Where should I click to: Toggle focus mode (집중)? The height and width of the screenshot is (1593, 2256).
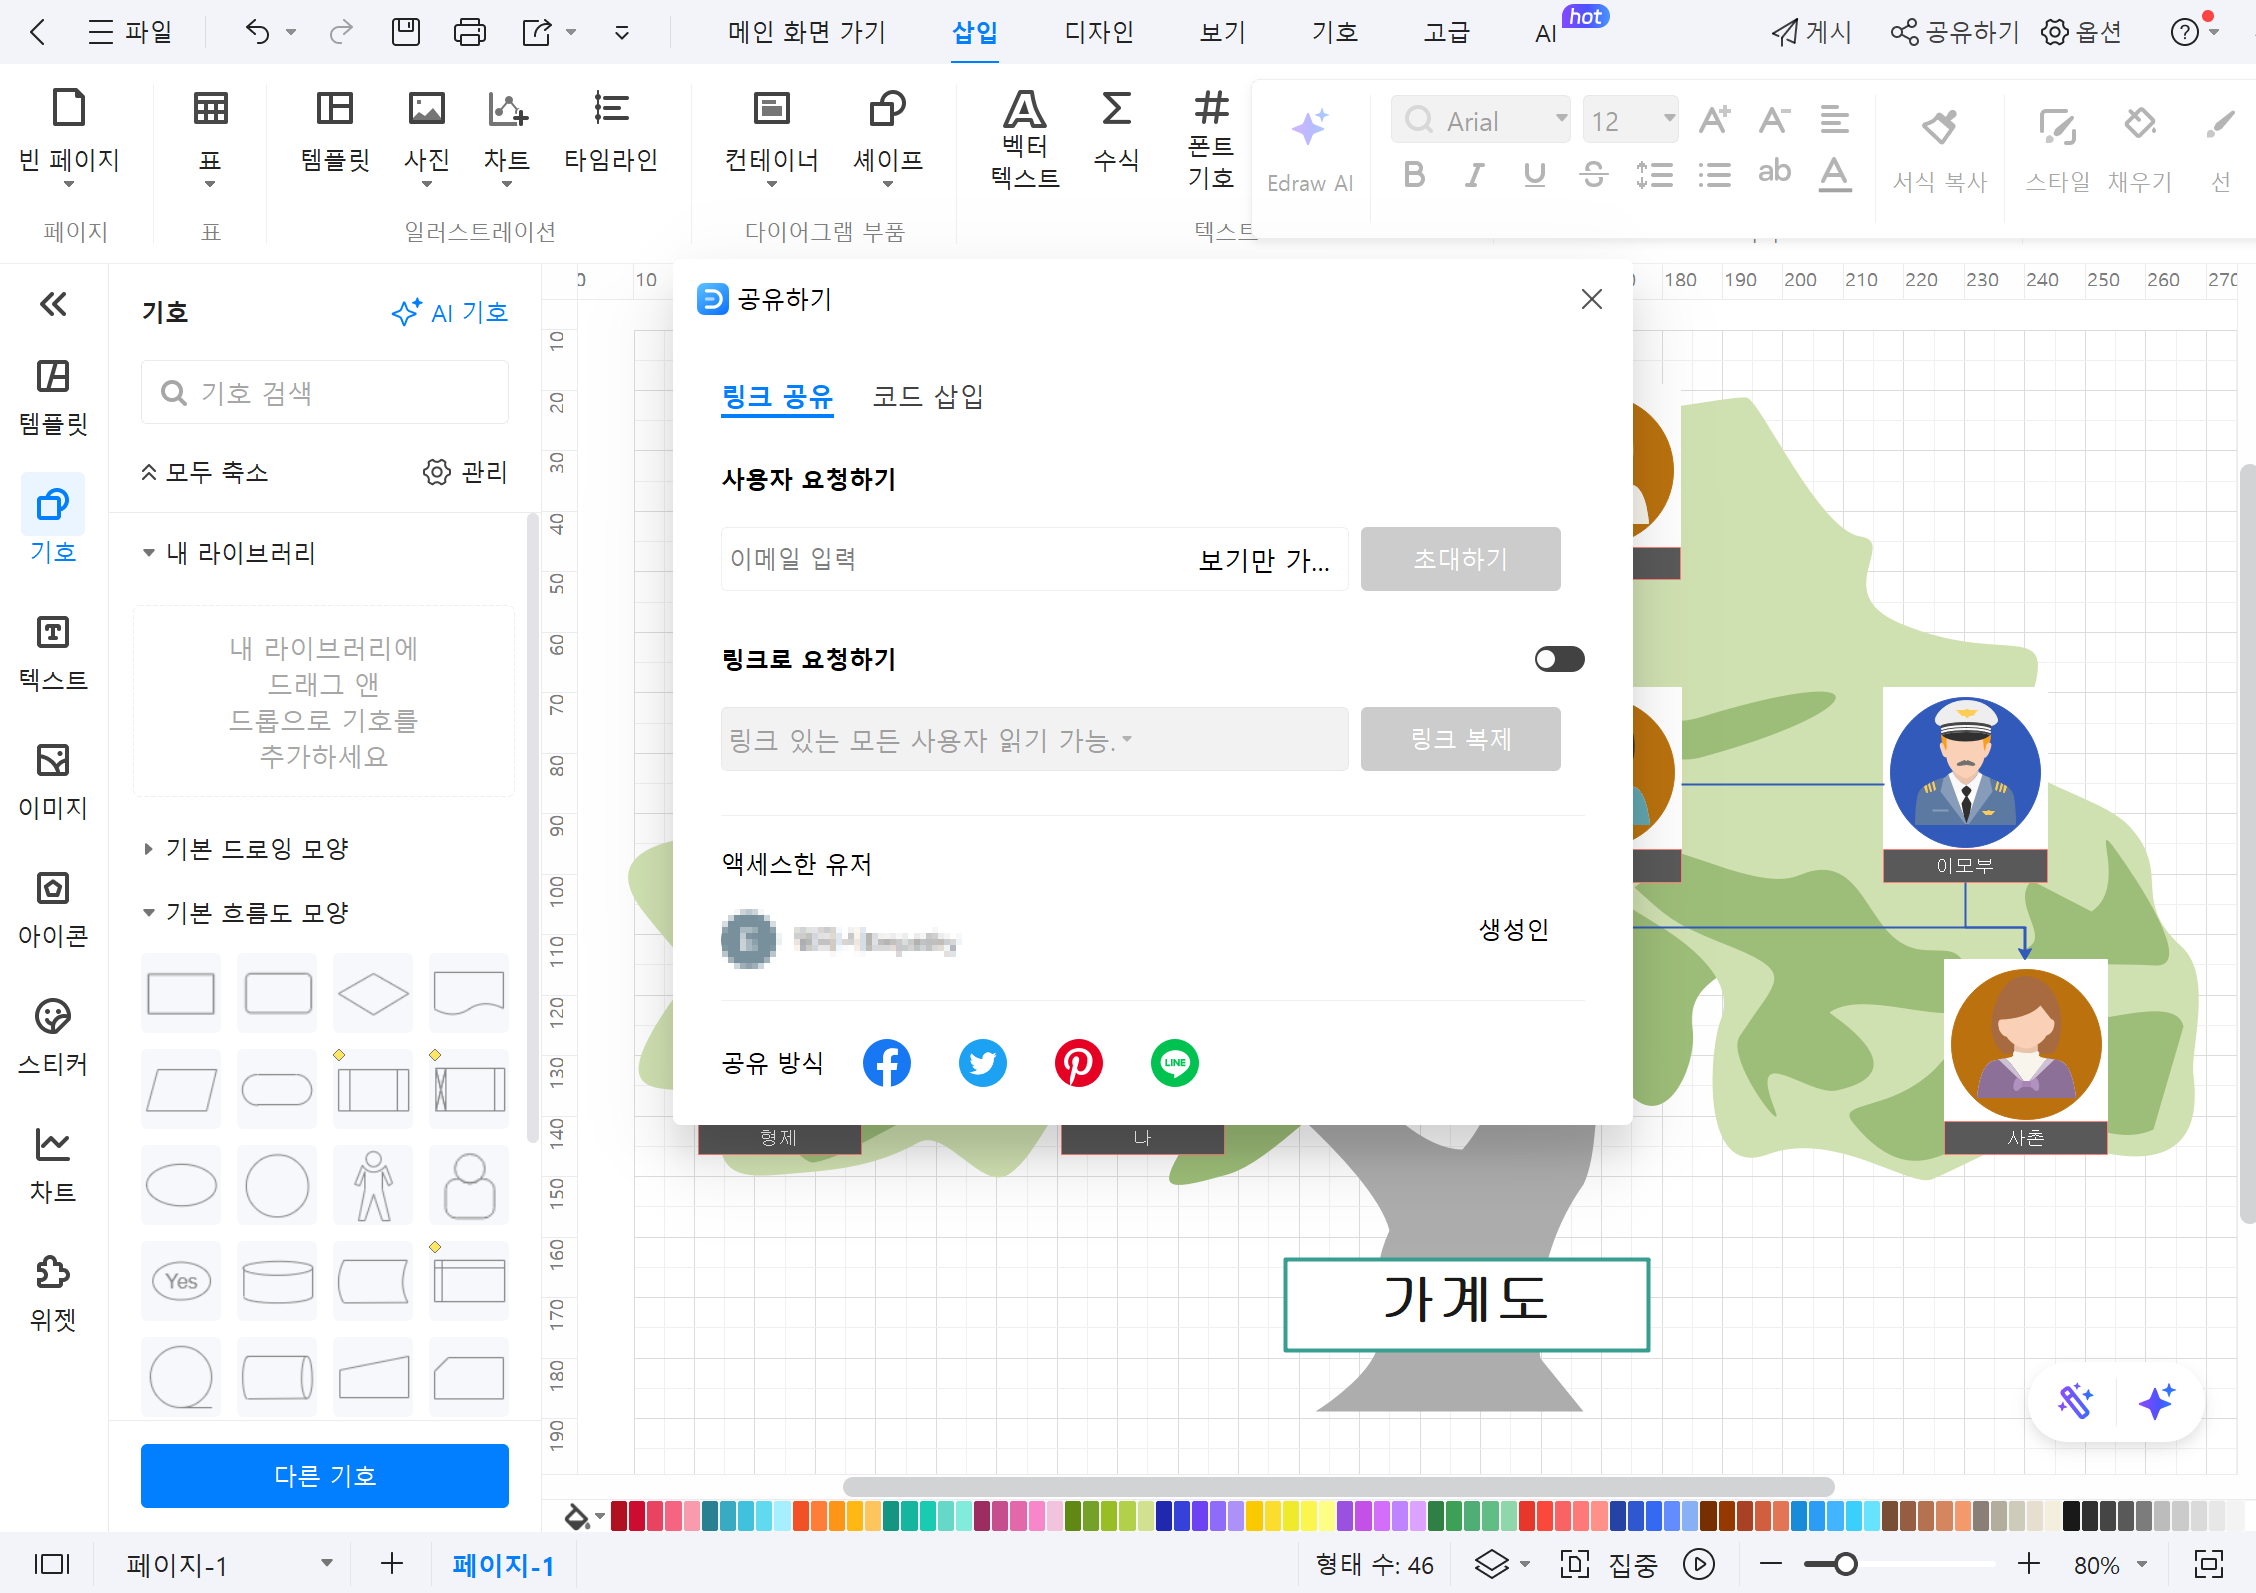(x=1609, y=1564)
